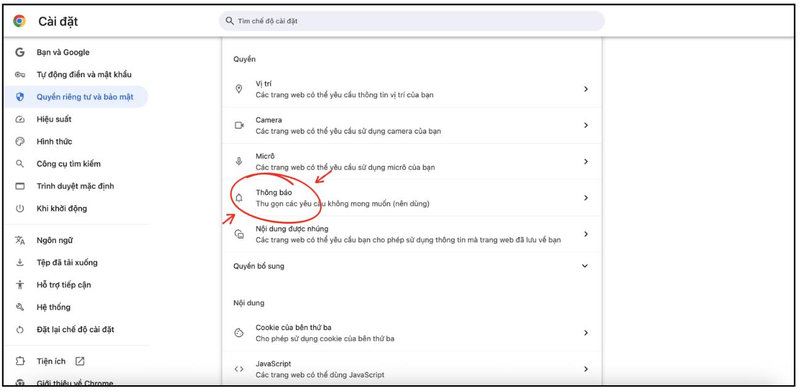Click the cookie icon for Cookie của bên thứ ba
Screen dimensions: 800x392
[239, 333]
